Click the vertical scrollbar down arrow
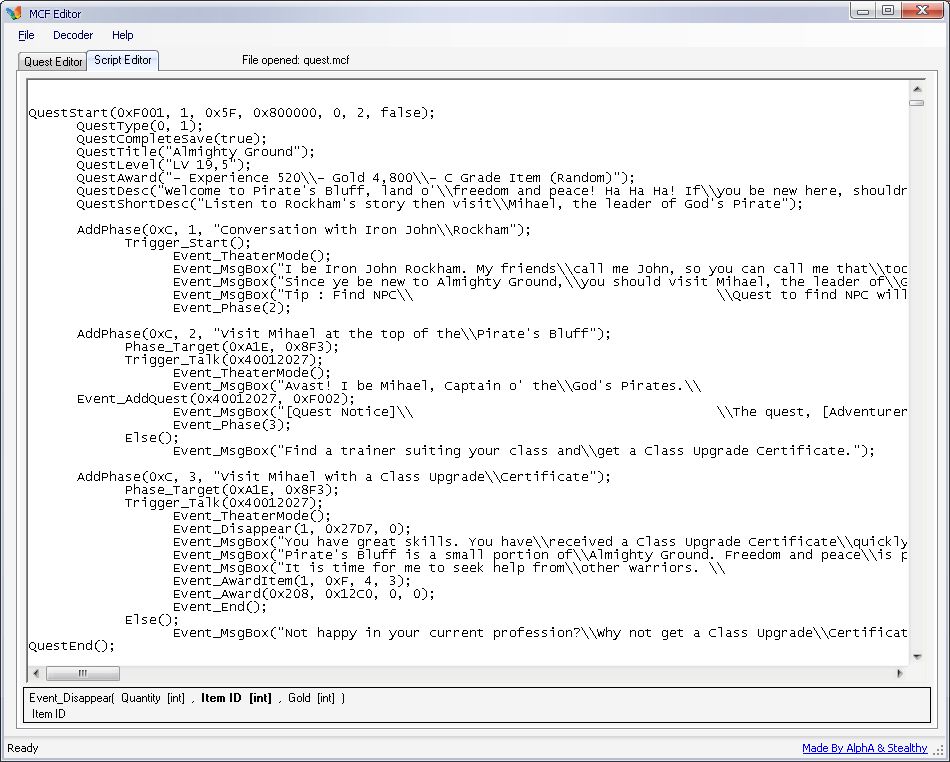 (916, 657)
